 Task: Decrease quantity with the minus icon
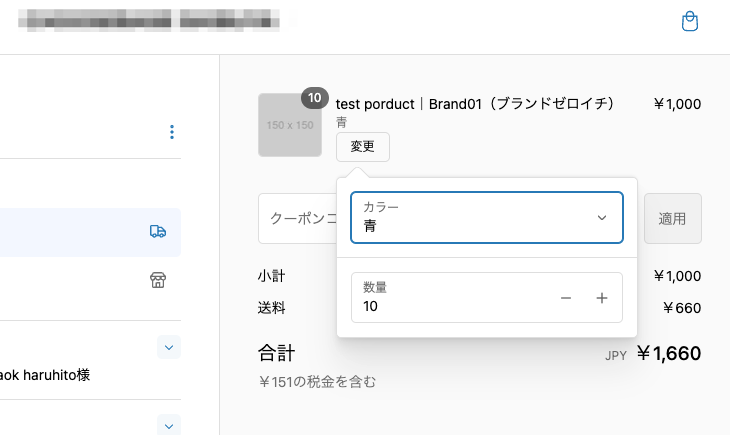pyautogui.click(x=566, y=298)
